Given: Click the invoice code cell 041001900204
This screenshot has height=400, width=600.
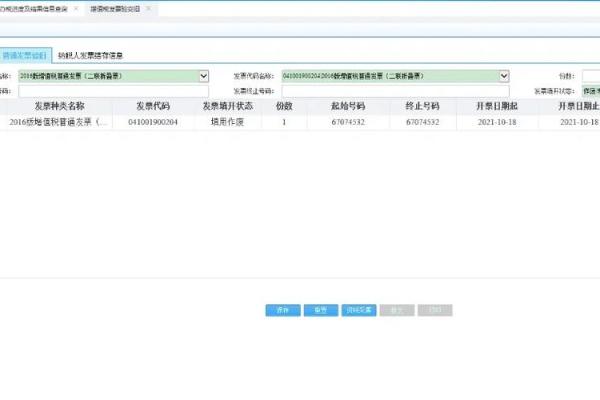Looking at the screenshot, I should coord(153,122).
